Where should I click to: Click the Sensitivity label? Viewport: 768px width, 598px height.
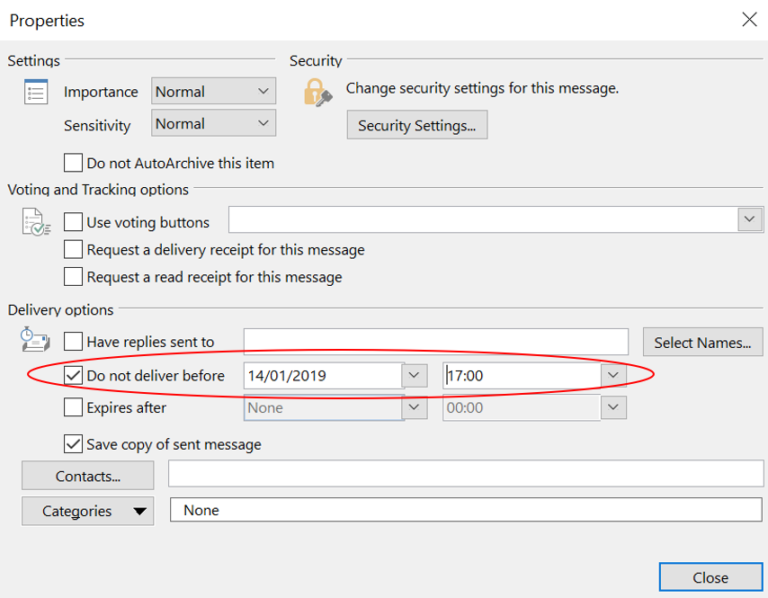tap(97, 125)
